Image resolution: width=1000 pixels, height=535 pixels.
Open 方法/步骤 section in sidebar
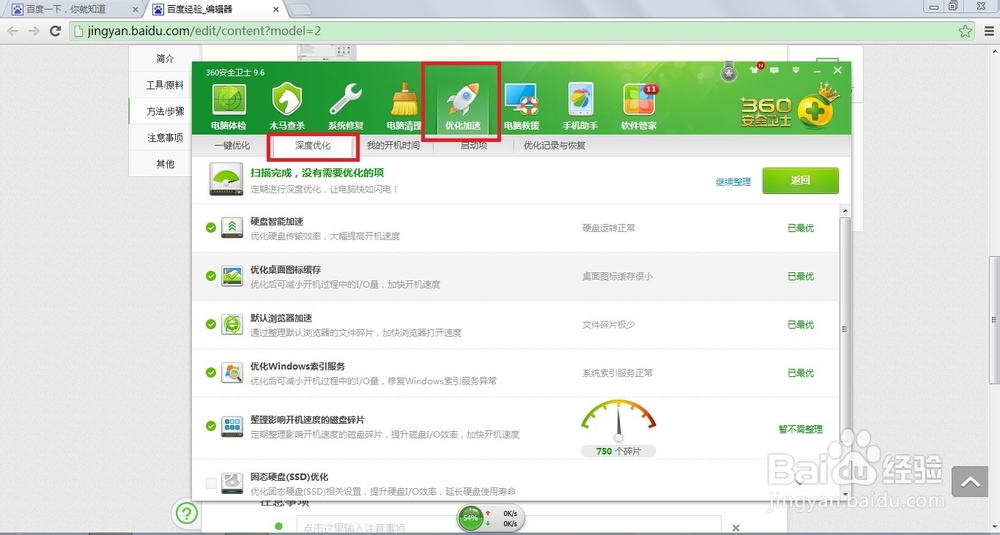coord(165,111)
